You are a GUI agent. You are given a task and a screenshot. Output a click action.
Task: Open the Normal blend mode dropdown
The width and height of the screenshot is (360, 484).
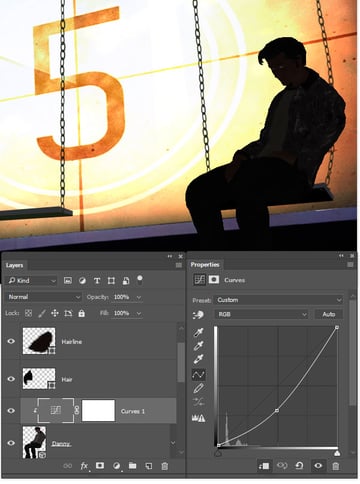[x=44, y=297]
